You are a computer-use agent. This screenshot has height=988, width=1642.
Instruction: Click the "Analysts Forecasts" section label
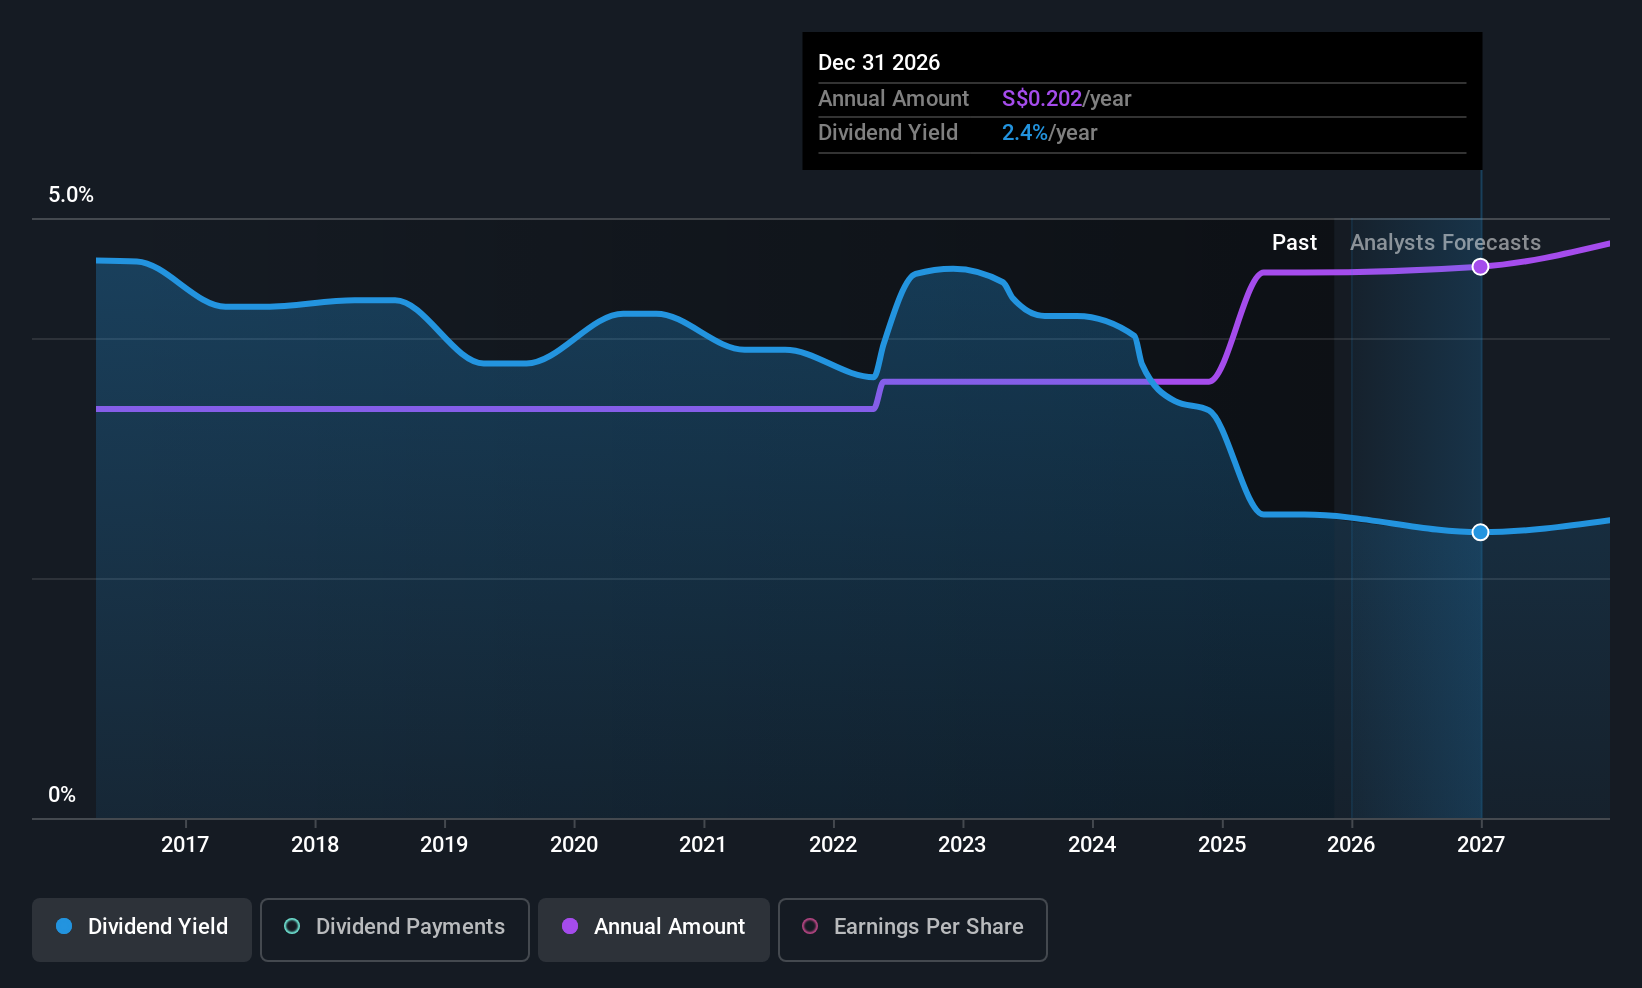coord(1445,243)
